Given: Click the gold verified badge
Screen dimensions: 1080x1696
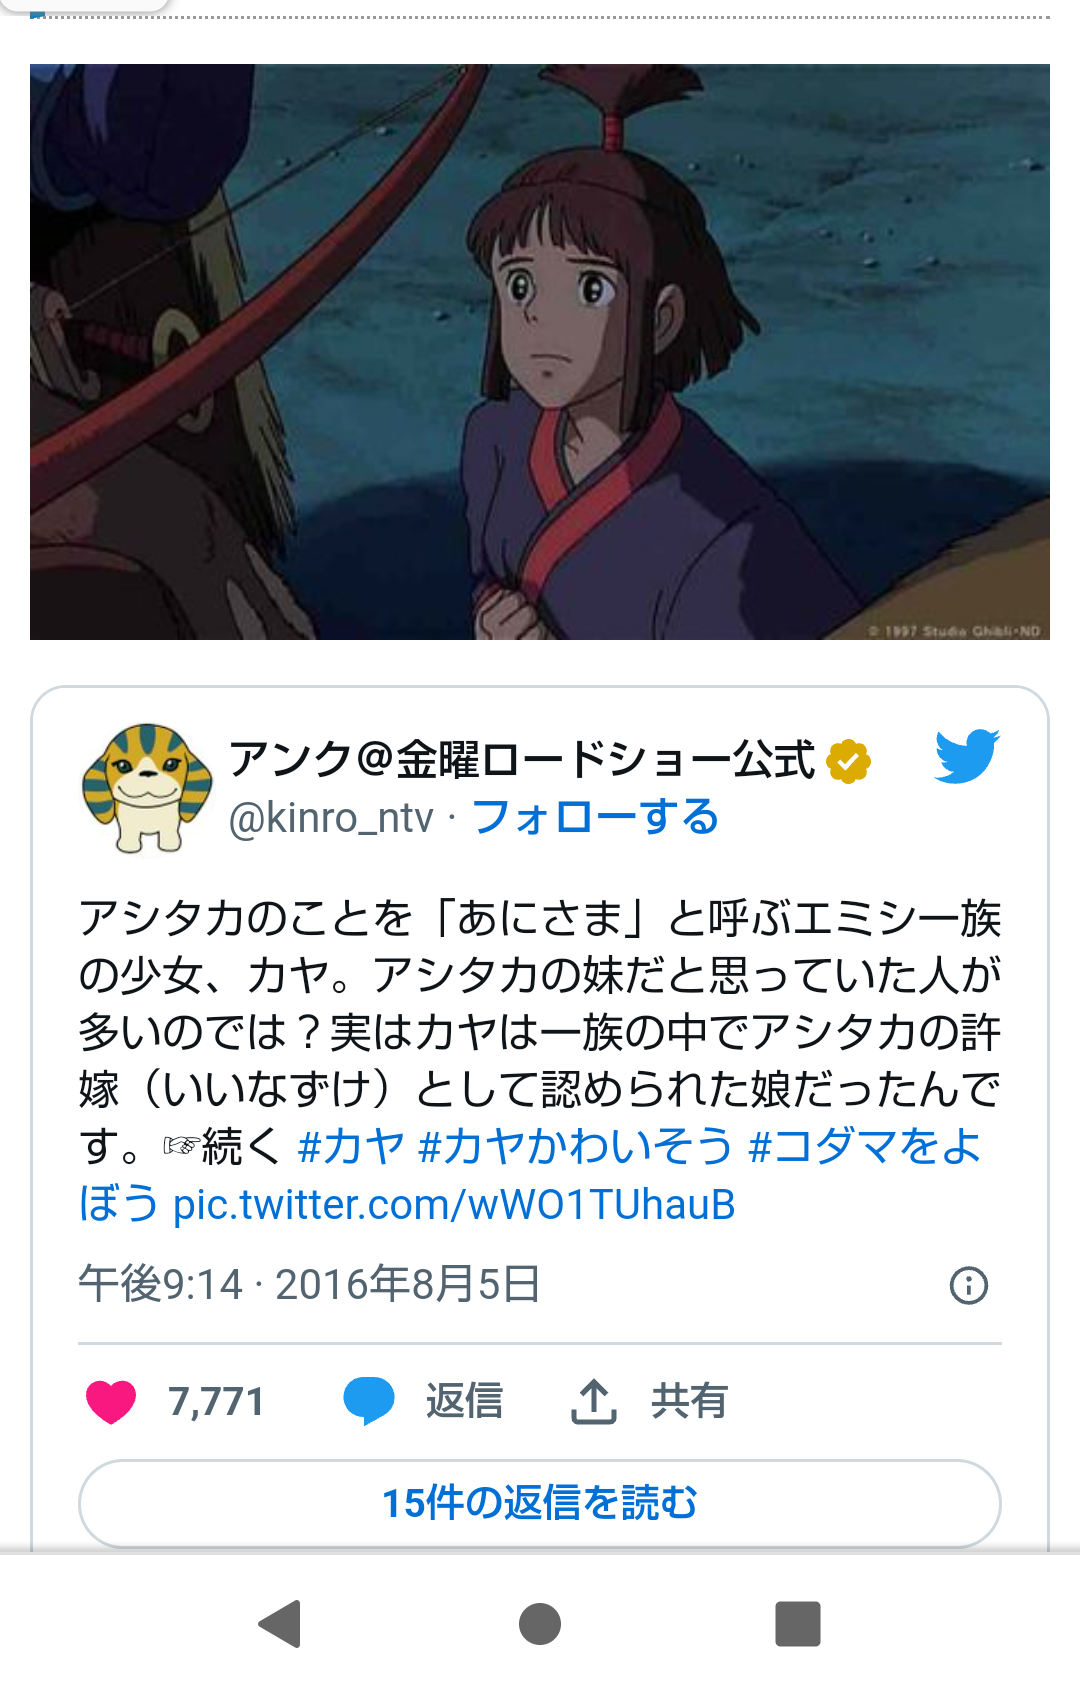Looking at the screenshot, I should coord(848,762).
